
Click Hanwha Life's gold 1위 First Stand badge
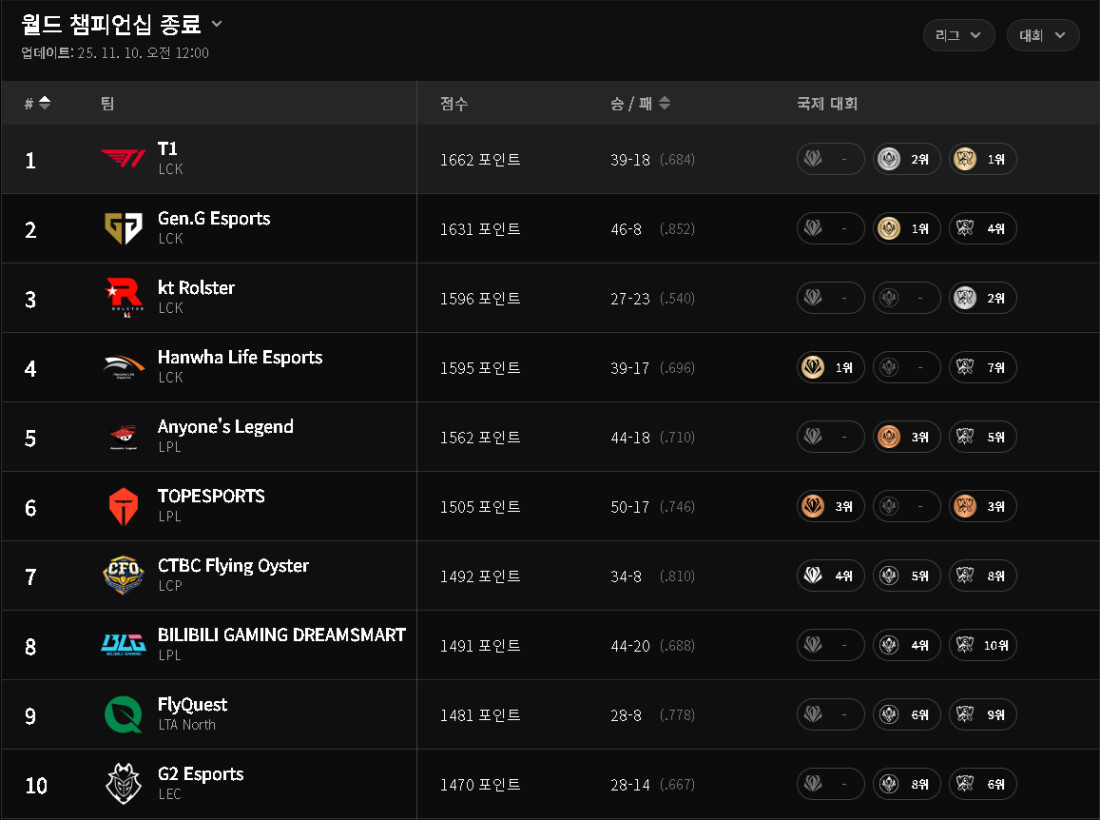point(830,368)
